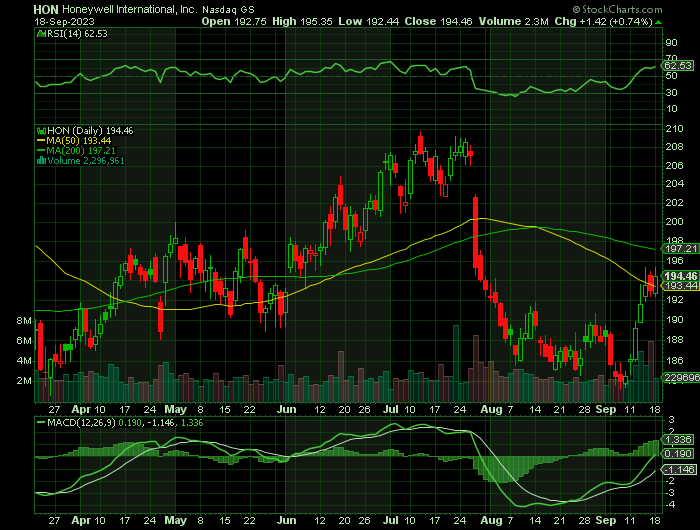Click the green MA(200) legend line marker
The height and width of the screenshot is (530, 700).
point(39,150)
